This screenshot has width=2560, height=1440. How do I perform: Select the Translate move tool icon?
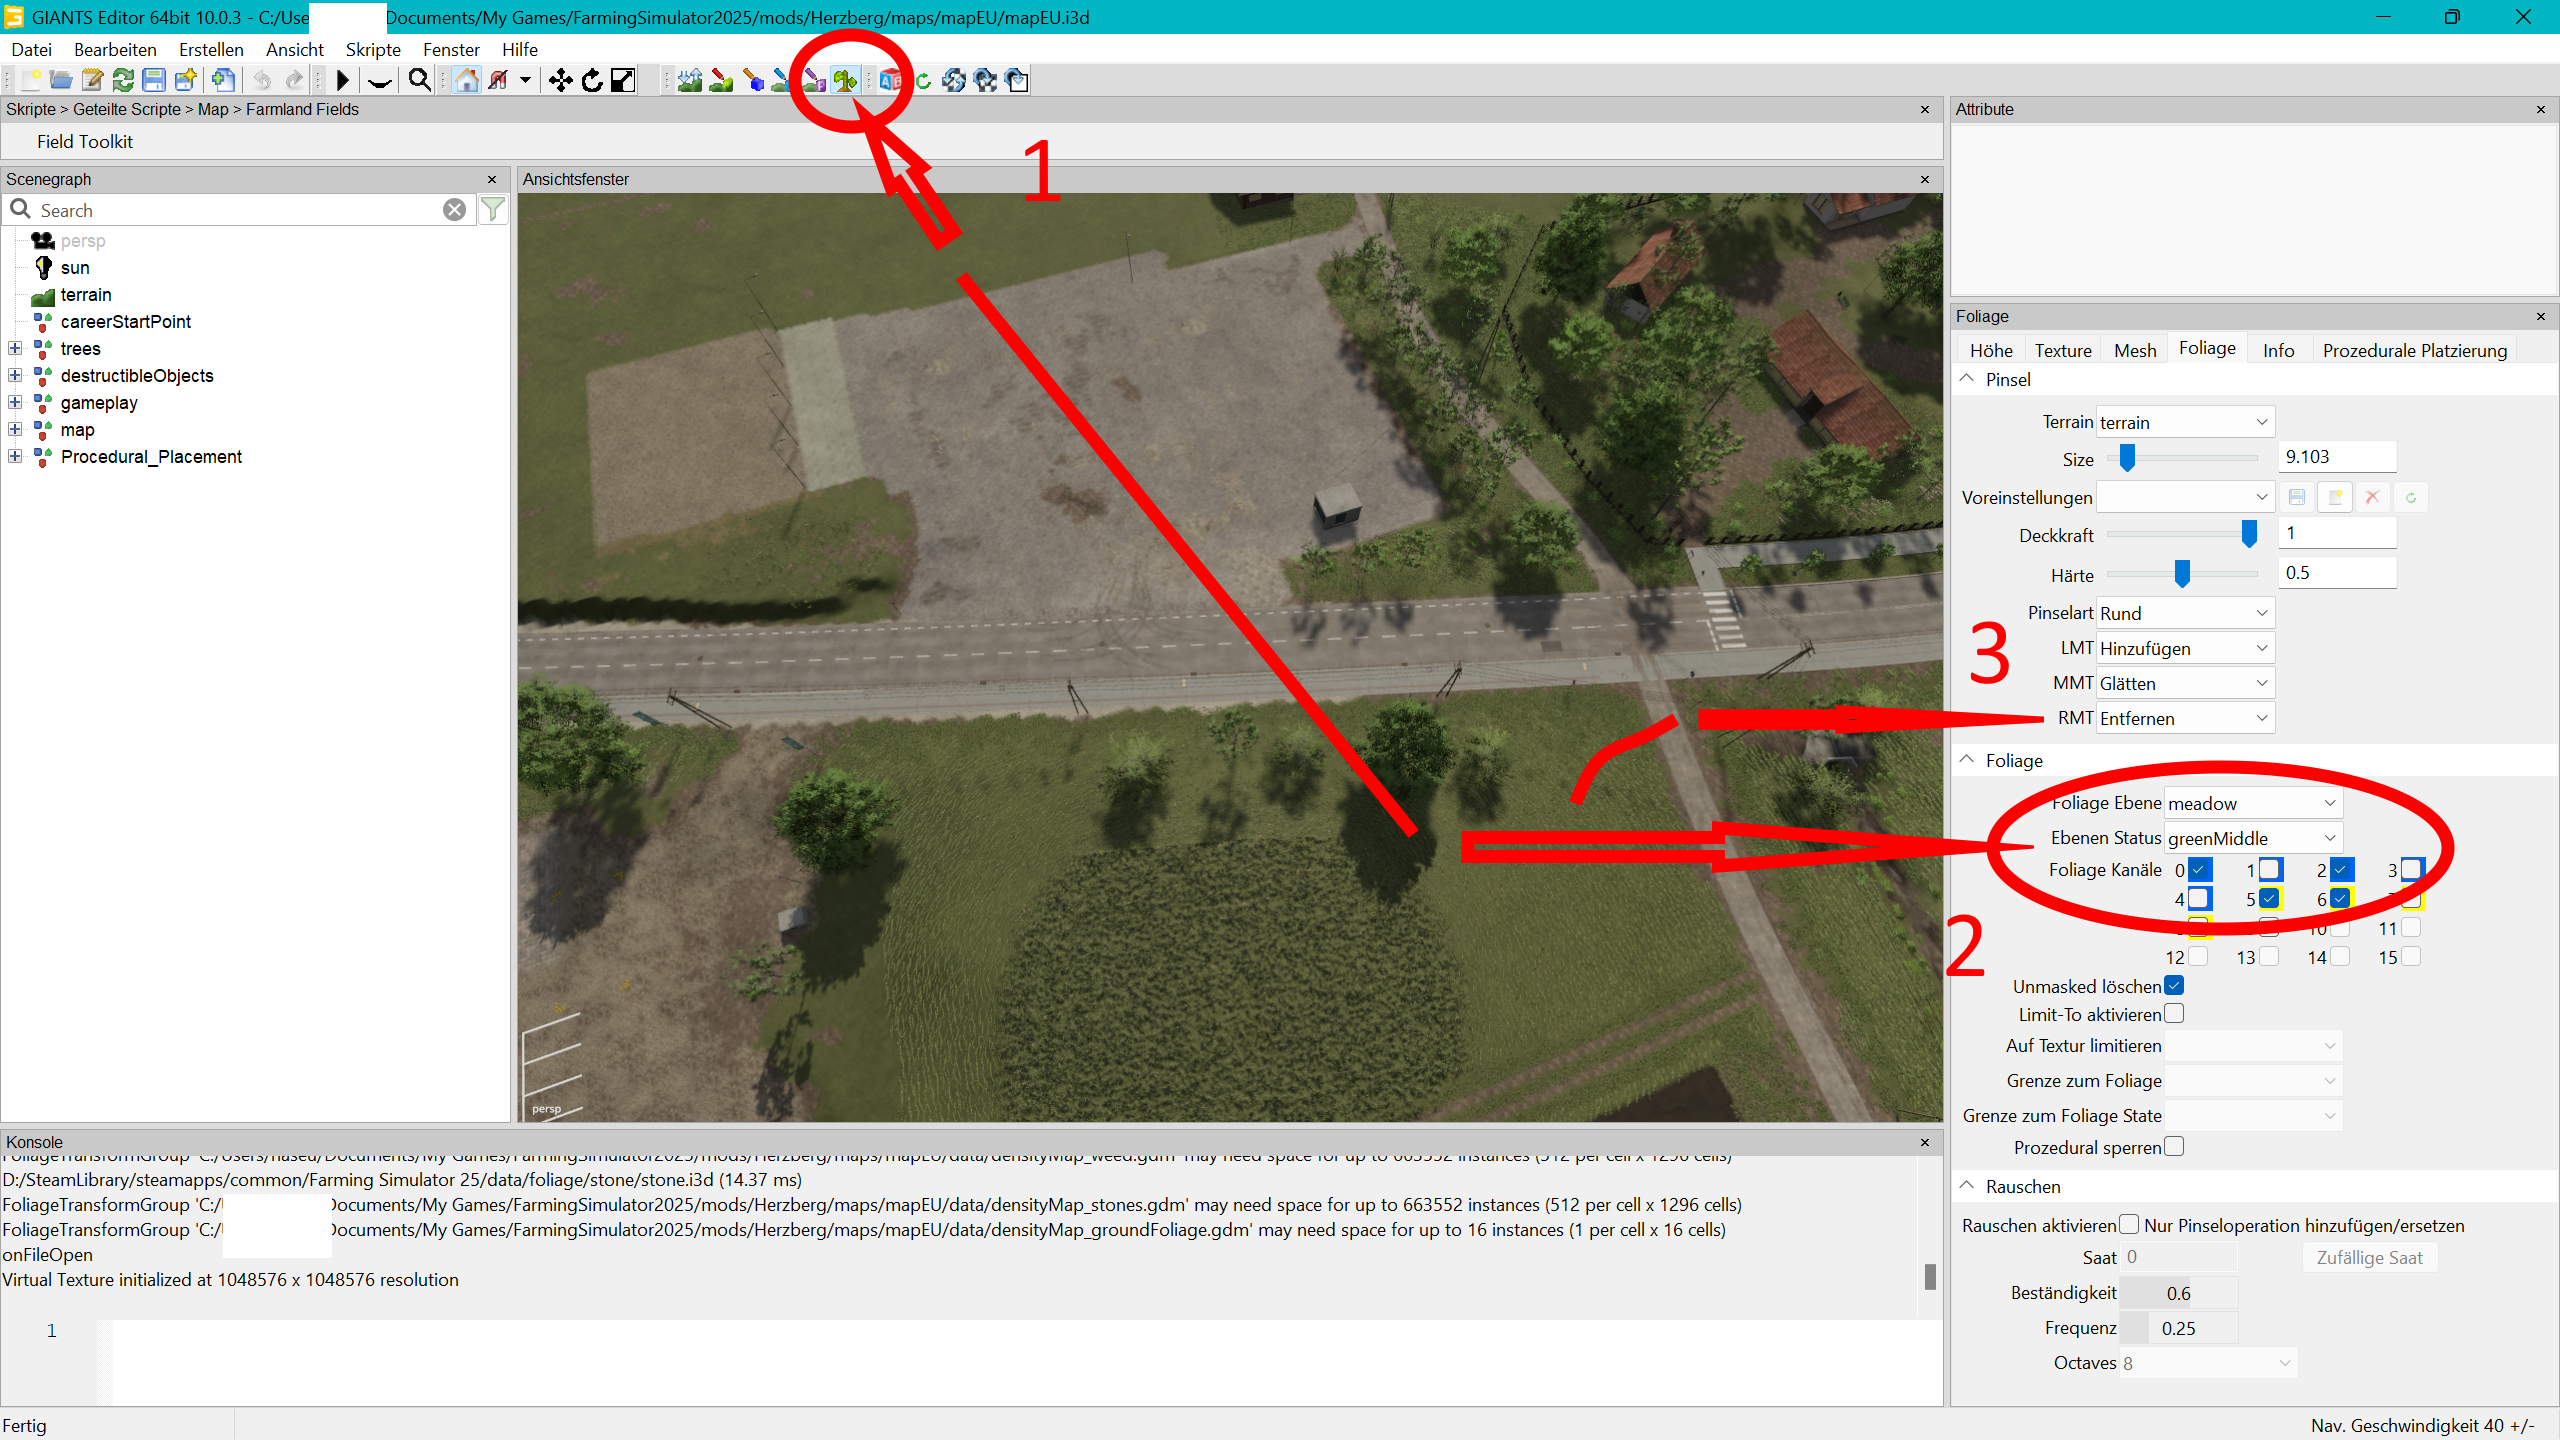click(x=560, y=80)
